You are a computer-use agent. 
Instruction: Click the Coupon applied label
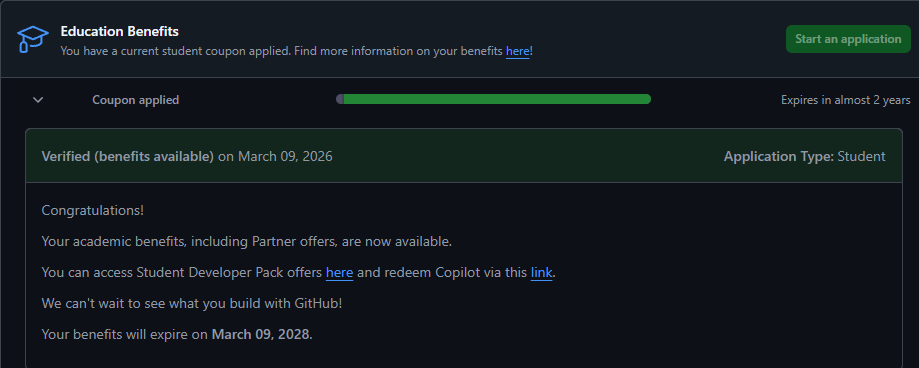135,100
